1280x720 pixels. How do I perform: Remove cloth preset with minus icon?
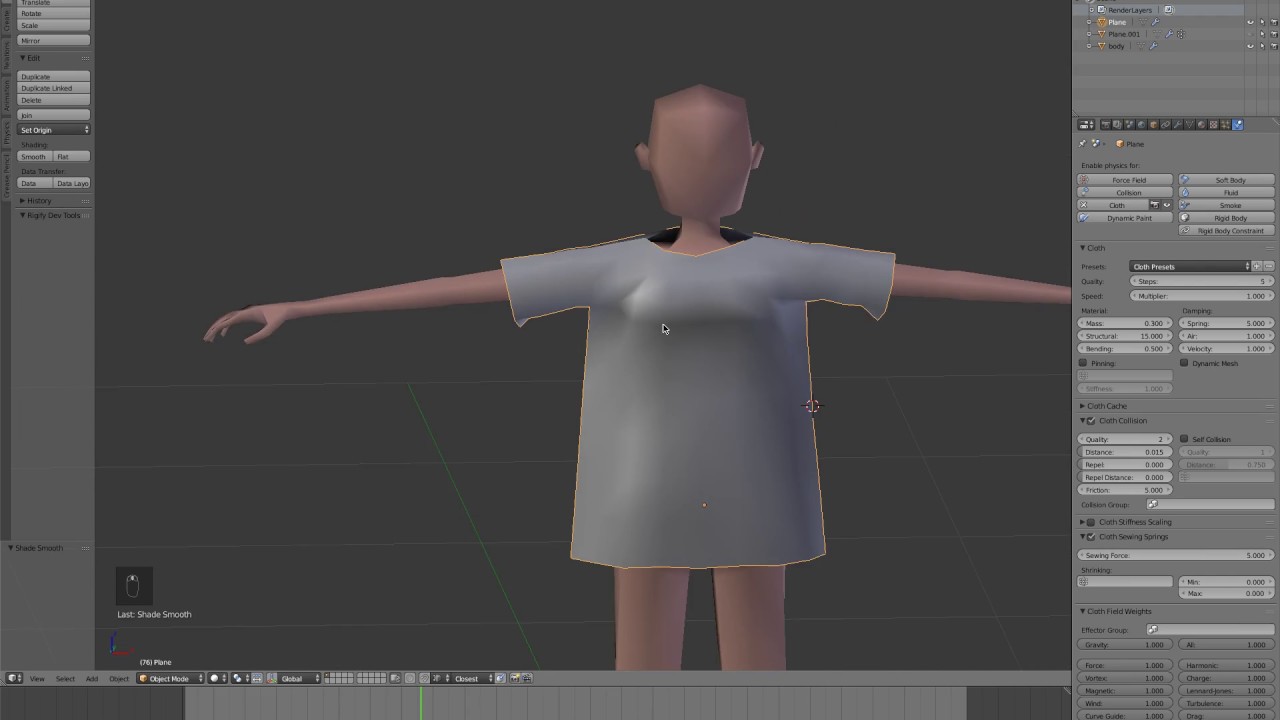tap(1269, 267)
